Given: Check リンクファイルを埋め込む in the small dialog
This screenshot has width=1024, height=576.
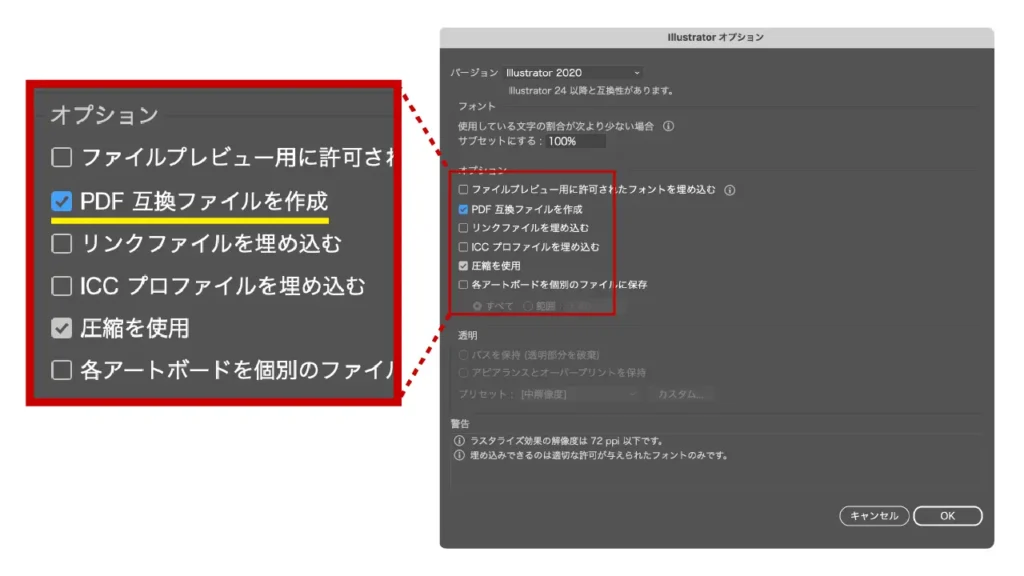Looking at the screenshot, I should (463, 228).
